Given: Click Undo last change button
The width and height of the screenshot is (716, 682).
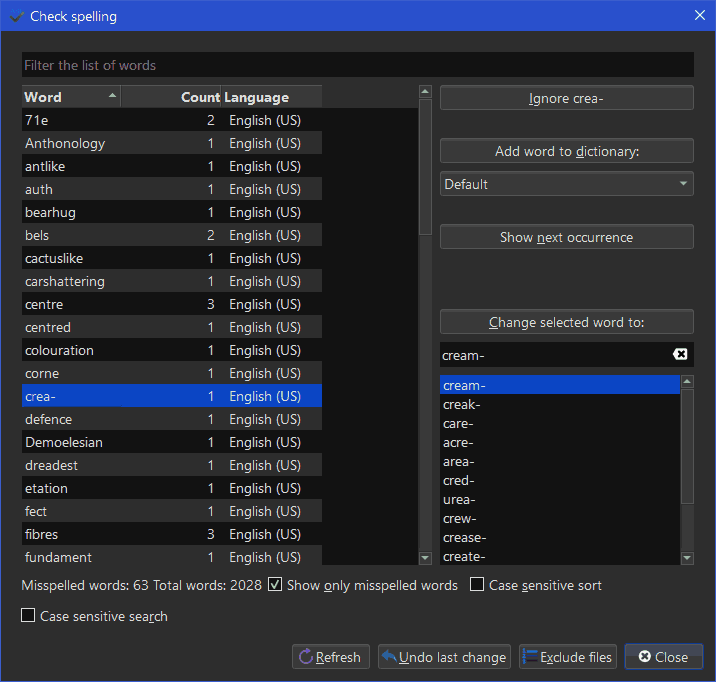Looking at the screenshot, I should tap(444, 657).
